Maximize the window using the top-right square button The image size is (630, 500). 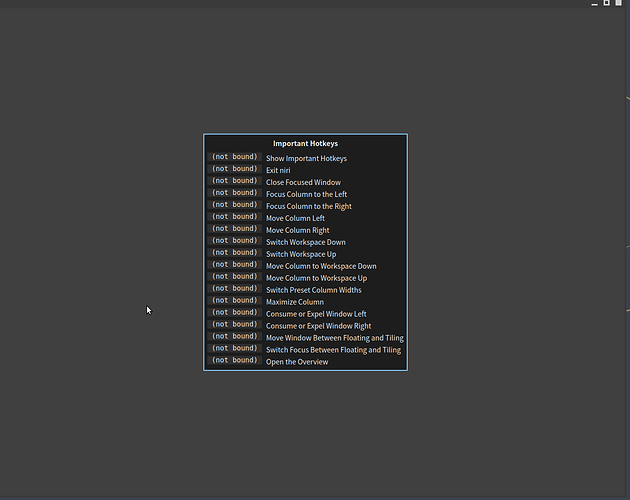click(607, 3)
